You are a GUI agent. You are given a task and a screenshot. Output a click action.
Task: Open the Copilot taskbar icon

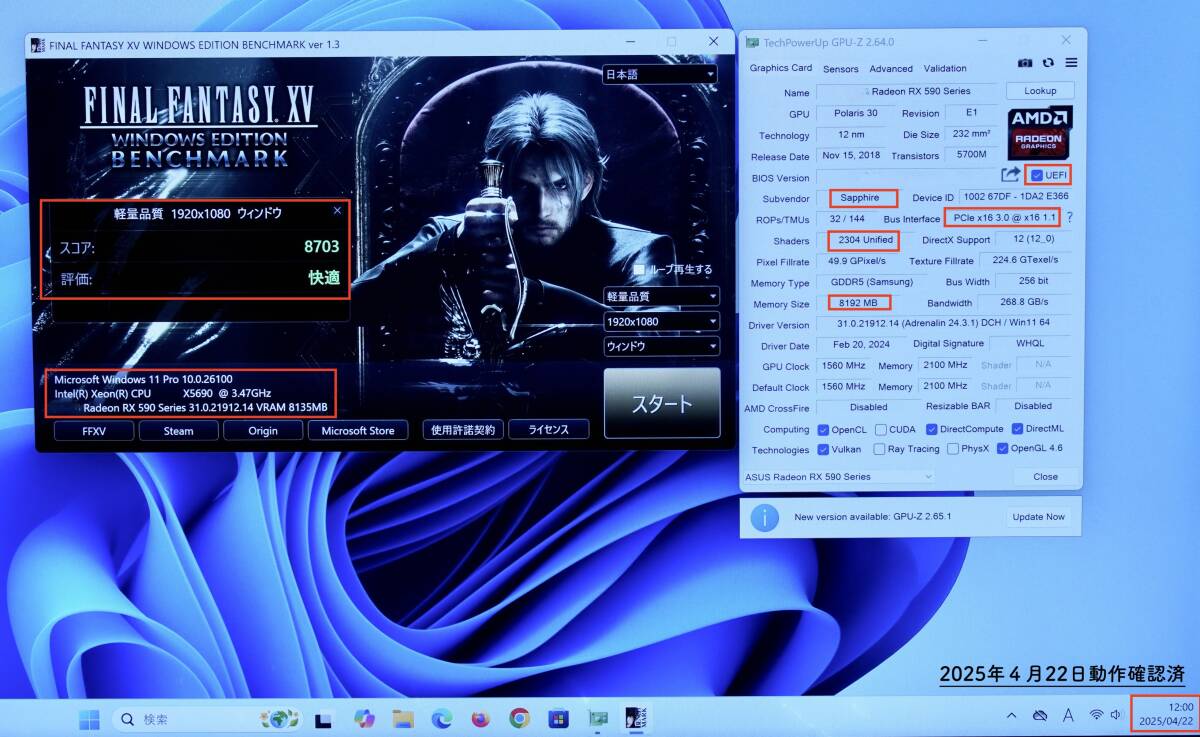[x=364, y=718]
